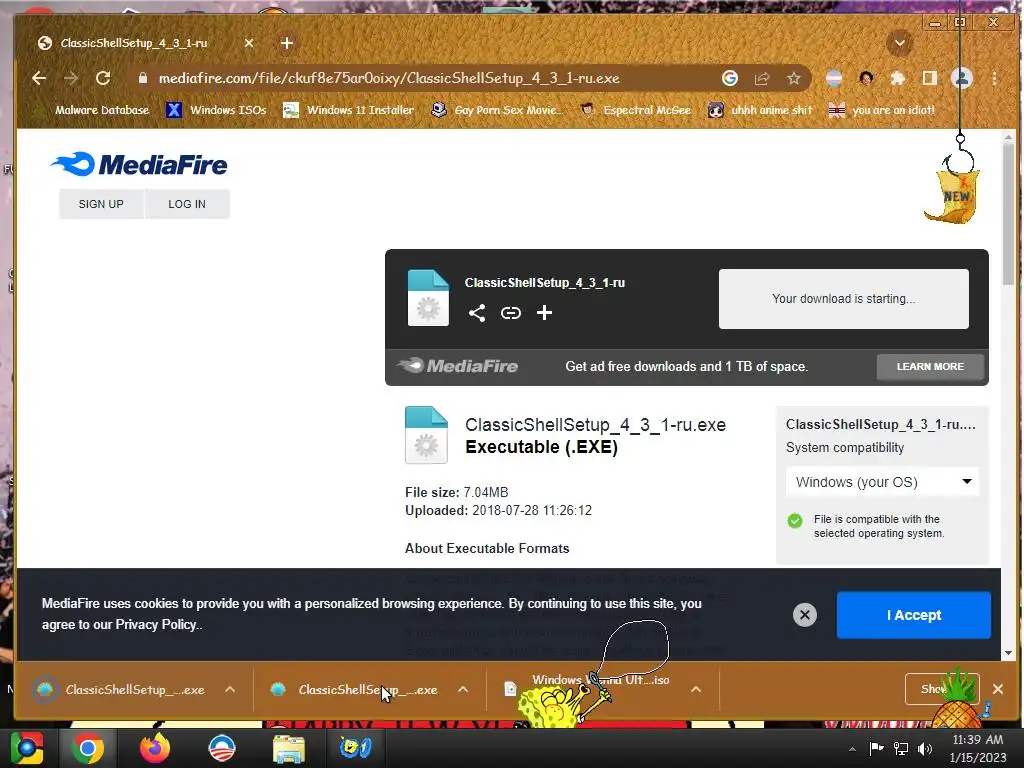
Task: Open a new browser tab
Action: coord(287,43)
